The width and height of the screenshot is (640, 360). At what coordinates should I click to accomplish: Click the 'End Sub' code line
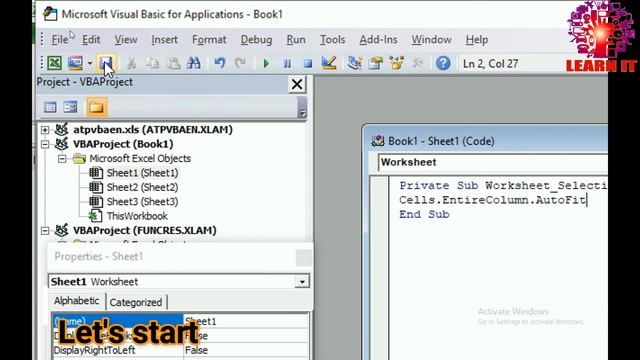tap(424, 214)
